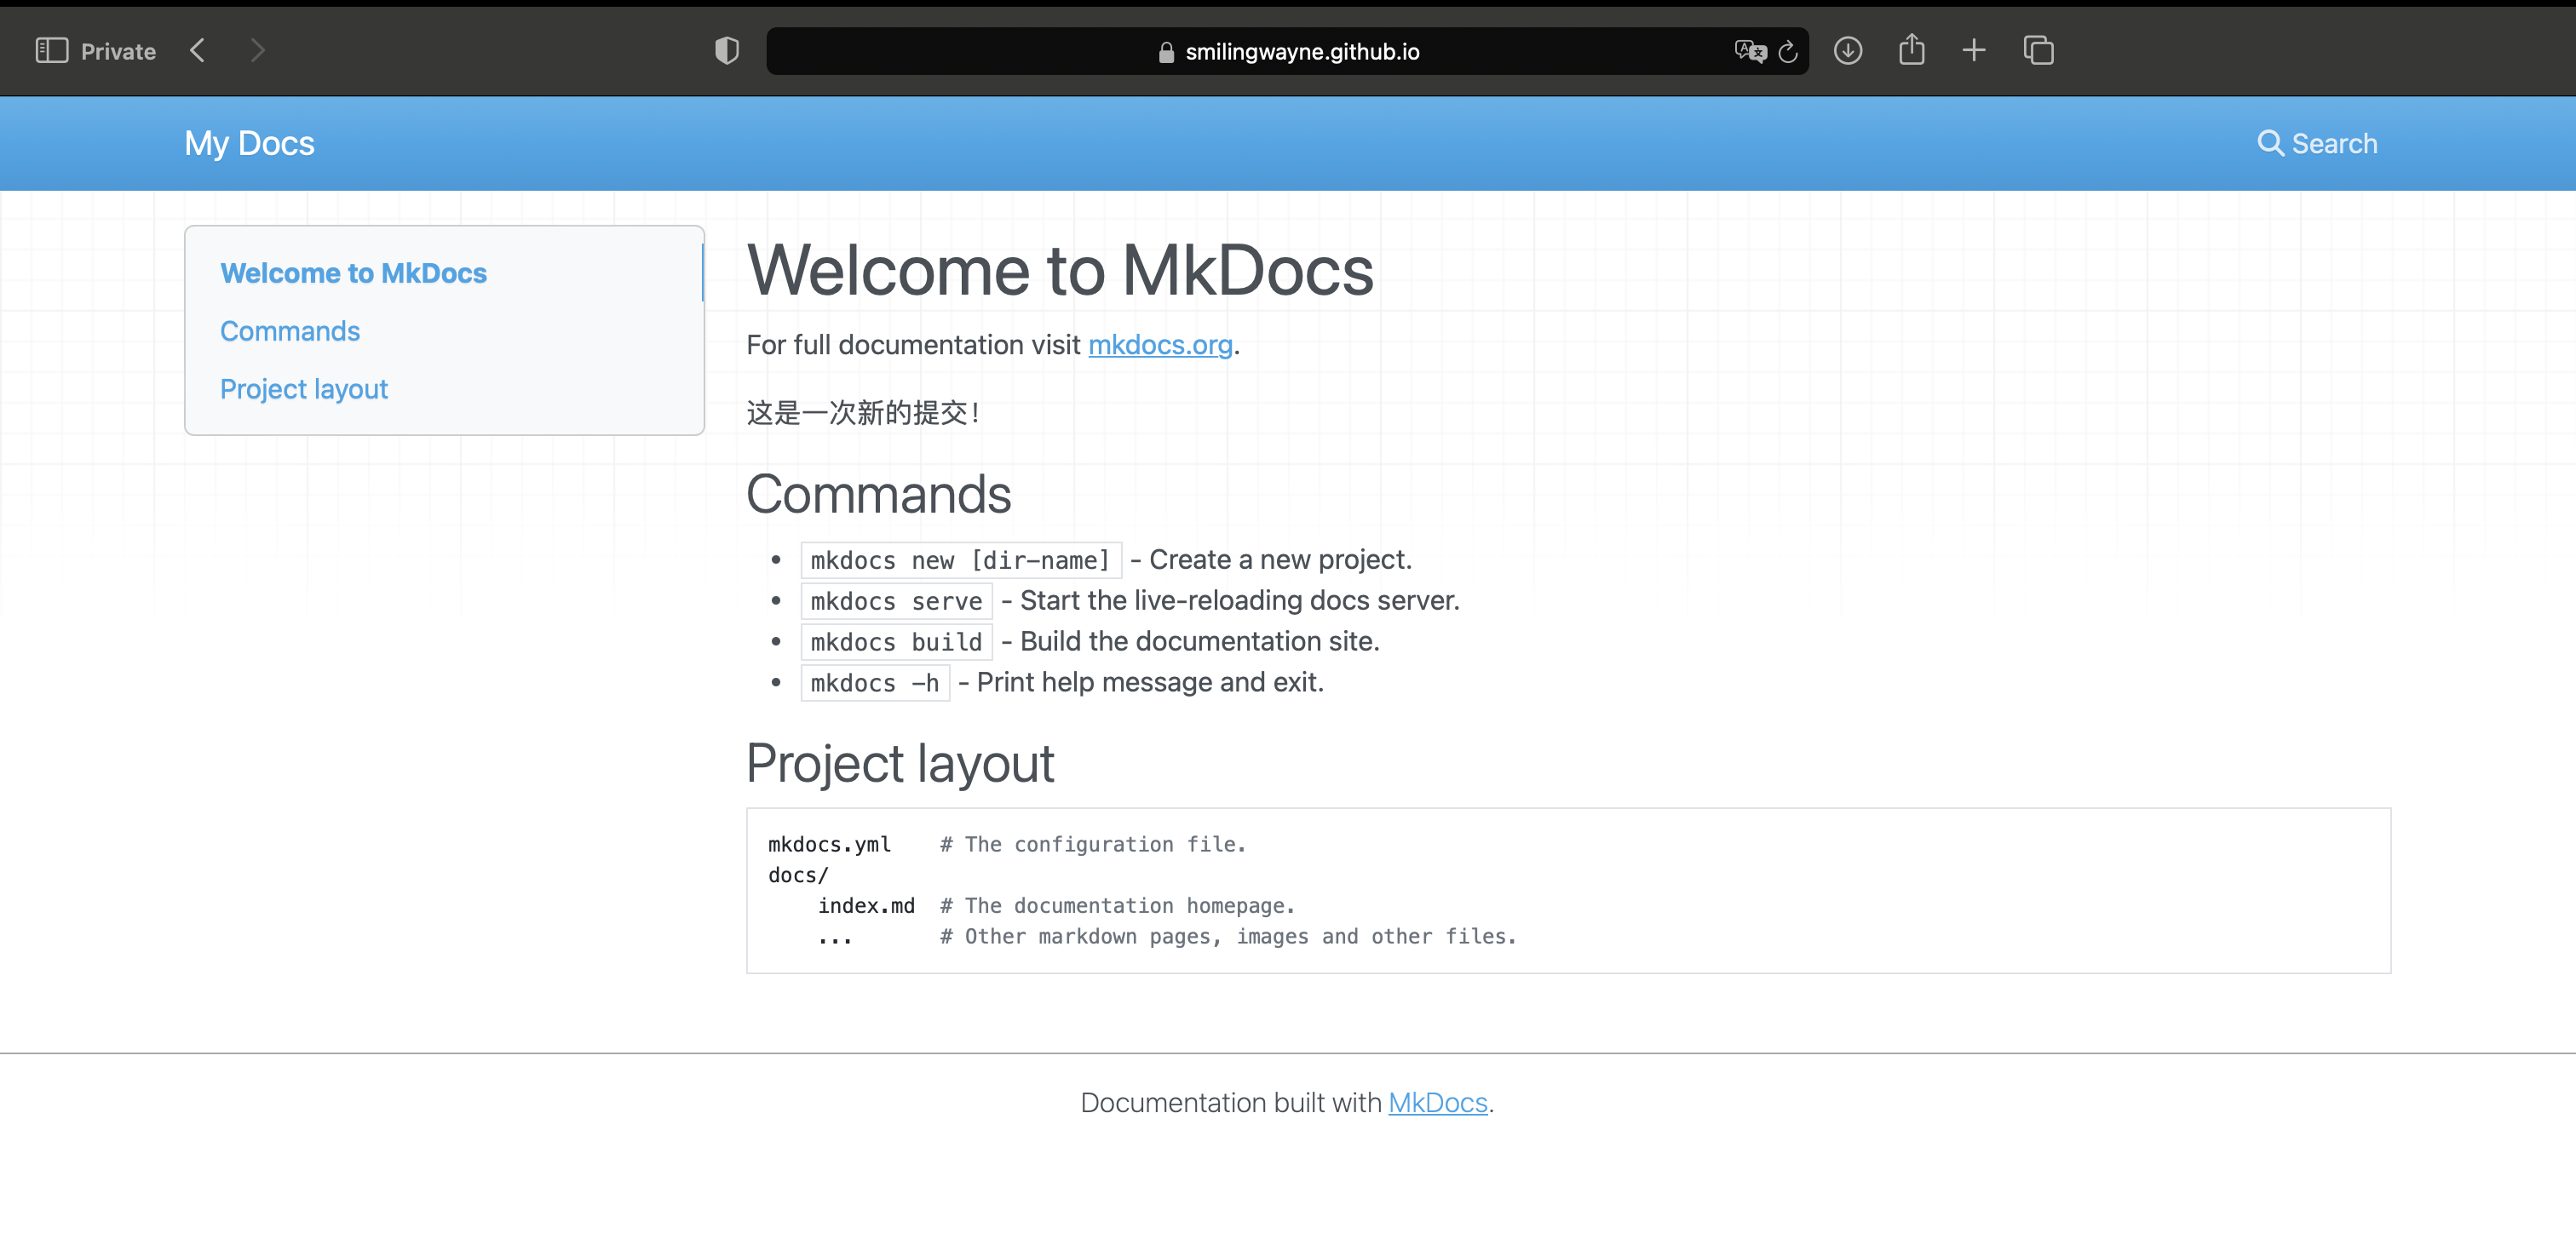Go forward with the forward arrow
This screenshot has width=2576, height=1245.
click(257, 51)
